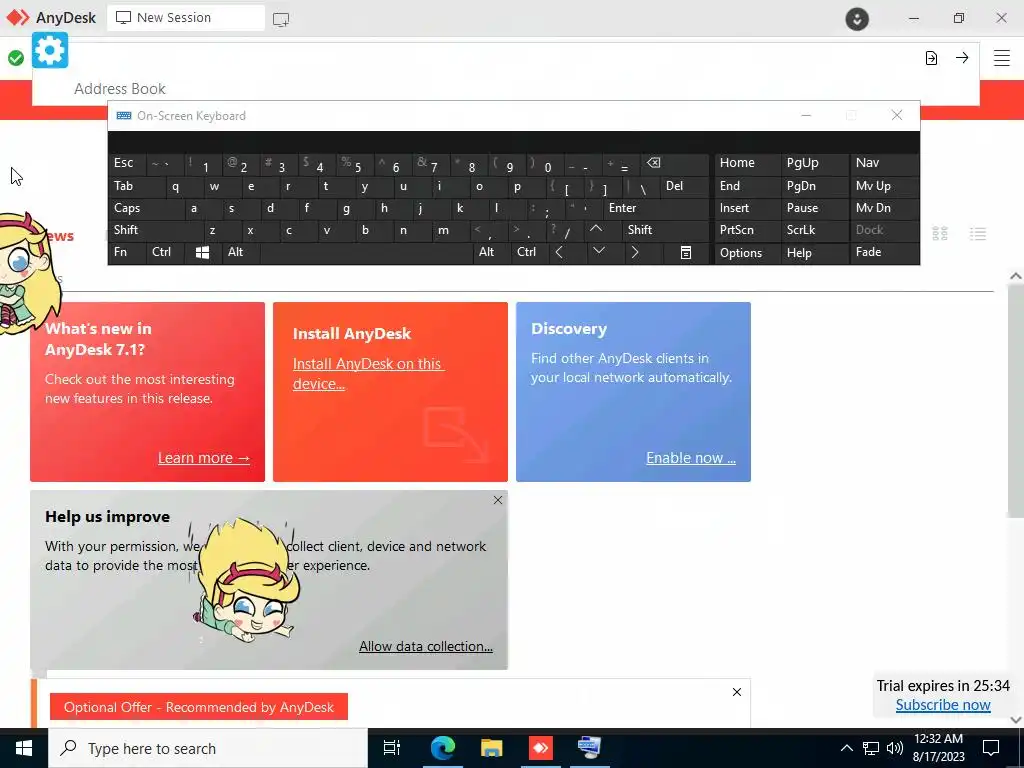Screen dimensions: 1024x768
Task: Click the right arrow key on On-Screen Keyboard
Action: pyautogui.click(x=635, y=252)
